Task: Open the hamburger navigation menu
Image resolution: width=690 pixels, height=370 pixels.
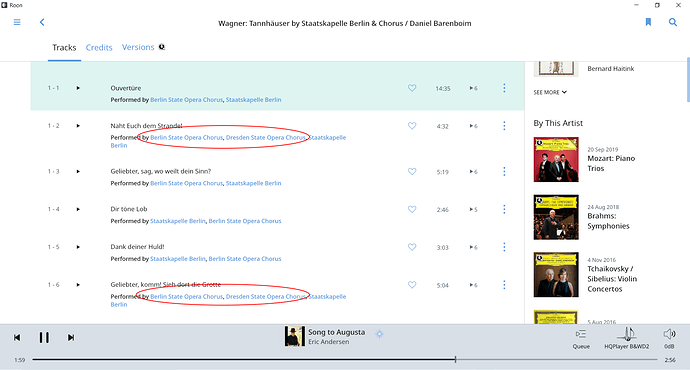Action: [x=17, y=22]
